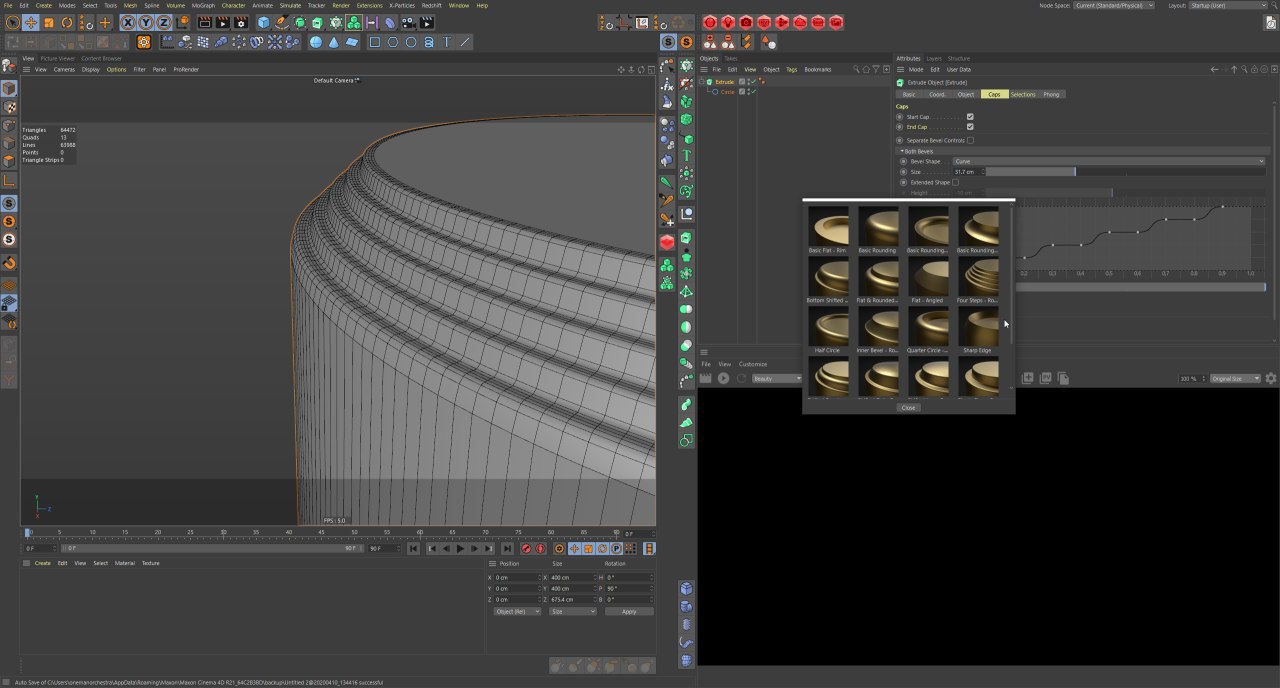The image size is (1280, 688).
Task: Collapse the Both Bevels section
Action: pos(901,151)
